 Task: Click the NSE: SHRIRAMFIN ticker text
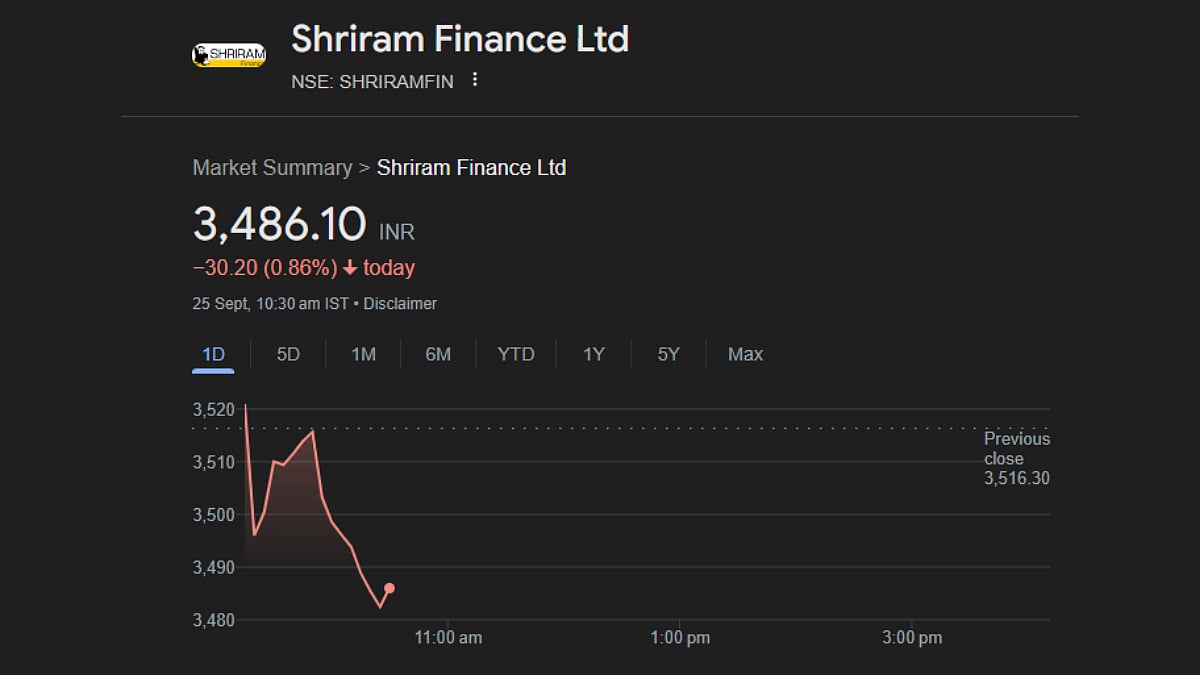[372, 81]
